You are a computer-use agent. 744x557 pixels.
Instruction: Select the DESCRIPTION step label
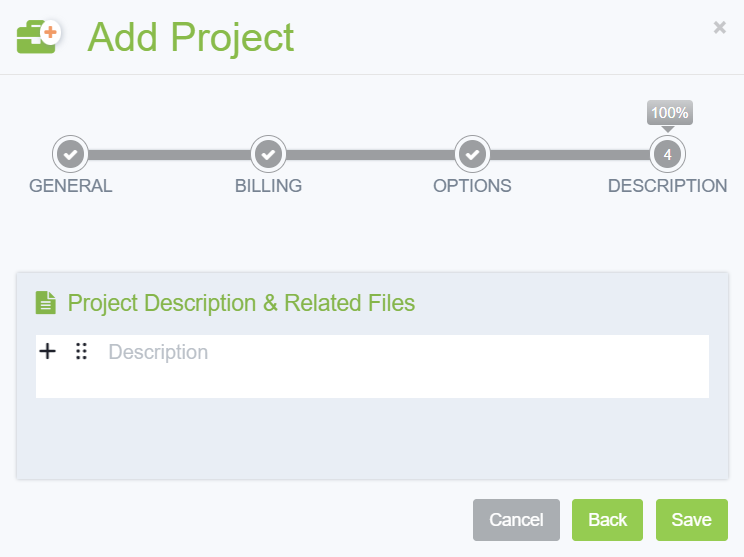pos(667,186)
